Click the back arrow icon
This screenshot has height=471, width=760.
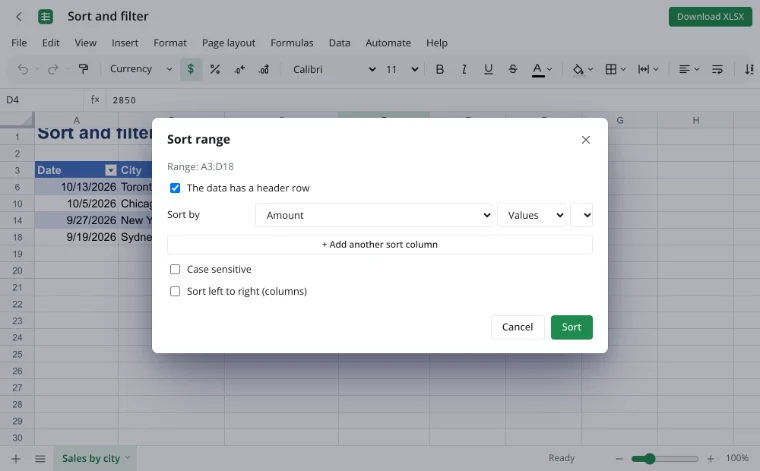[18, 16]
